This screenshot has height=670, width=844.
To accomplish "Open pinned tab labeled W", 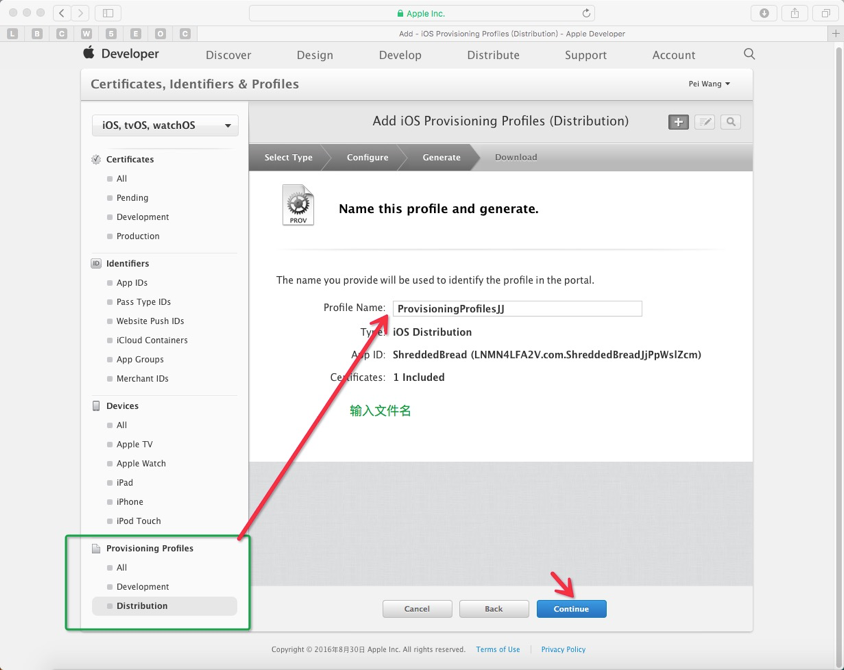I will coord(86,33).
